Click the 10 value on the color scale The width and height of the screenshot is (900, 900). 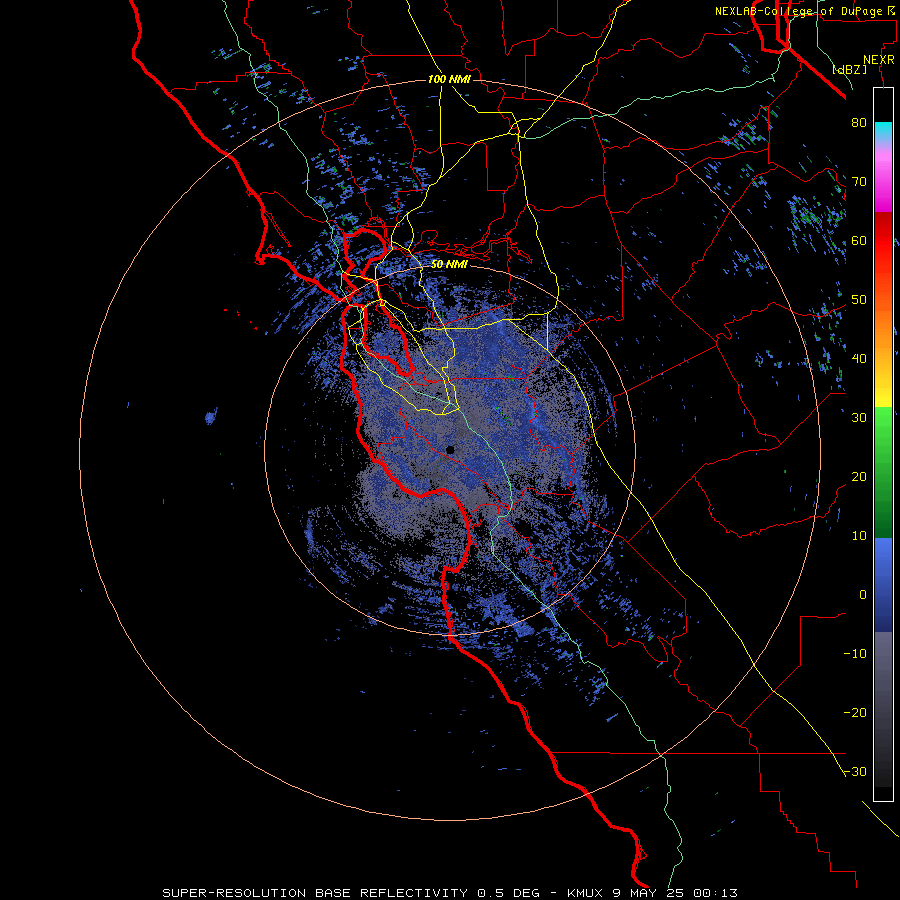(859, 536)
